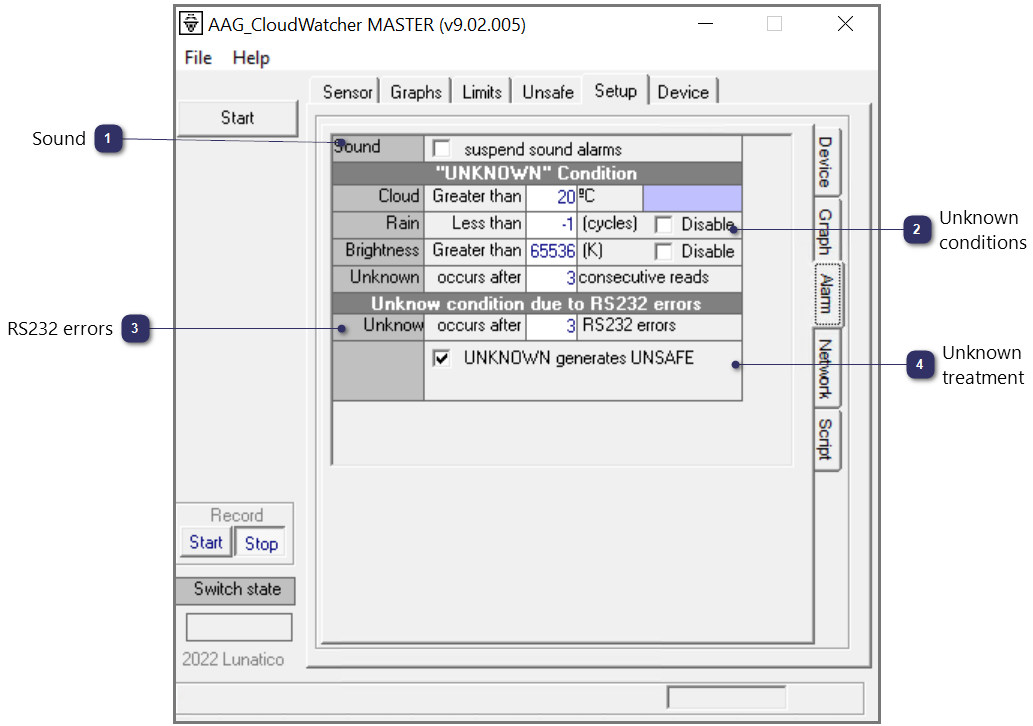
Task: Click the status box in bottom bar
Action: coord(727,698)
